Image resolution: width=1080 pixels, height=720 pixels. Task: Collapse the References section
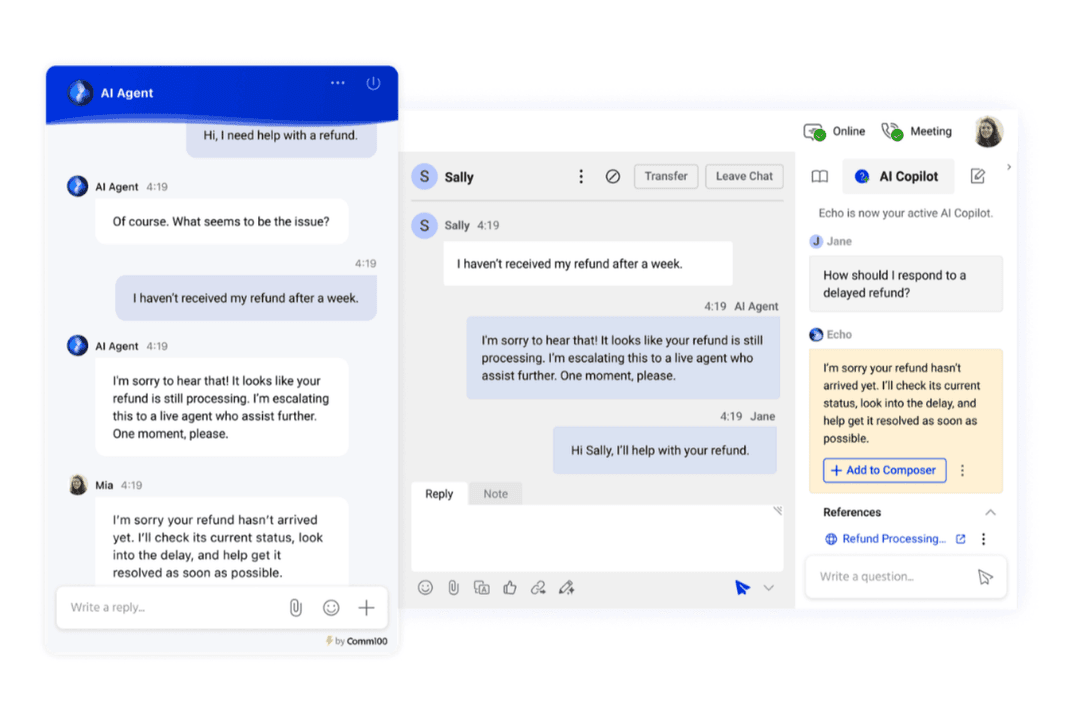990,513
